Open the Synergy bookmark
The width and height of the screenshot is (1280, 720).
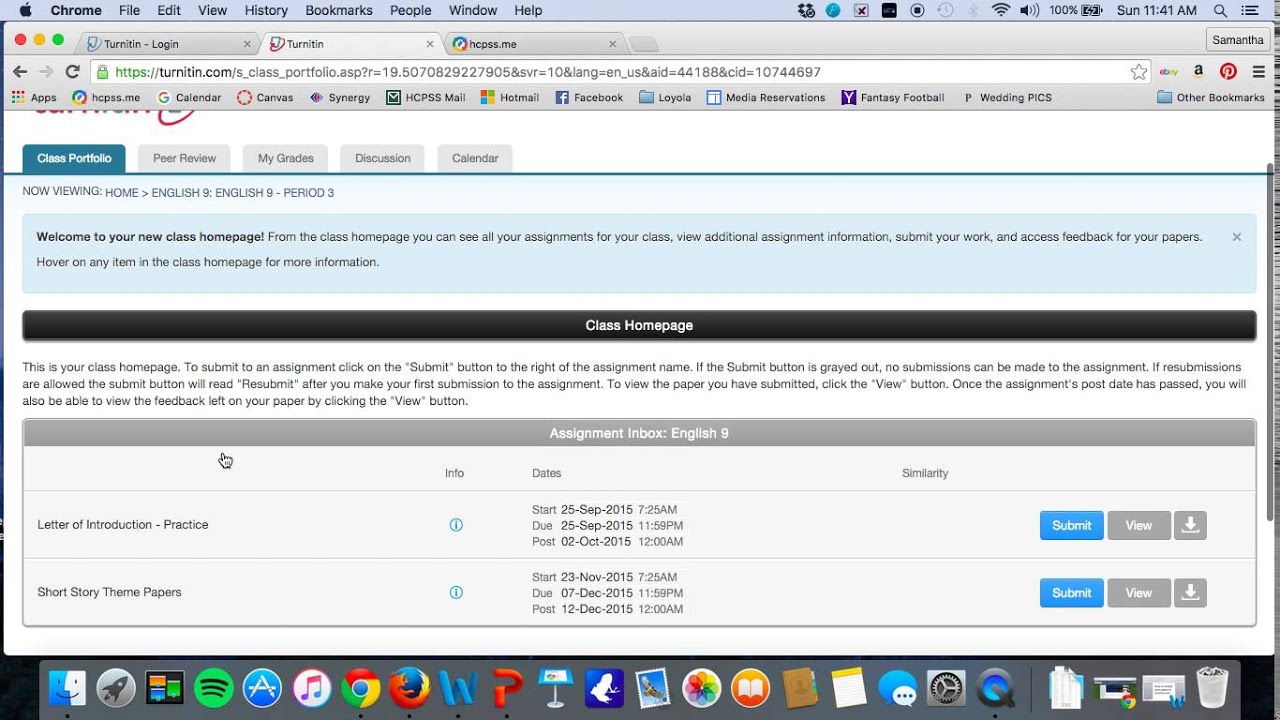340,97
